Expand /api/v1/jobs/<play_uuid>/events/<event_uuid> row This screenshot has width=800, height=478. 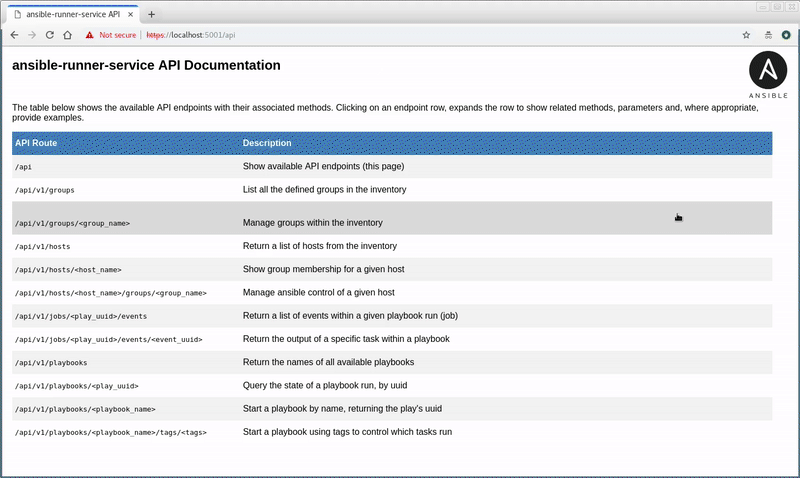[392, 339]
